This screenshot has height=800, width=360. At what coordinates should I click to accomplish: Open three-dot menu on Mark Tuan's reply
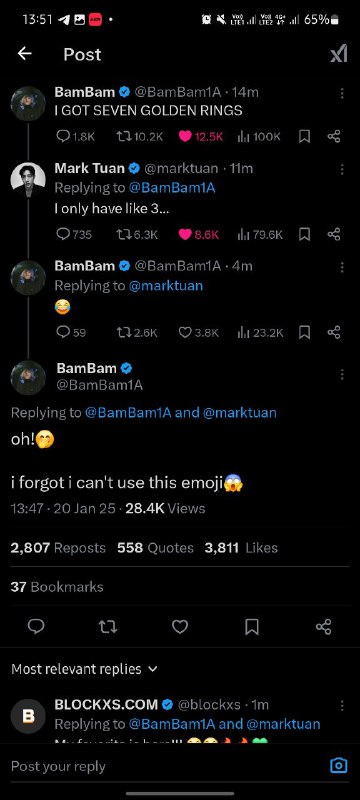click(x=342, y=169)
